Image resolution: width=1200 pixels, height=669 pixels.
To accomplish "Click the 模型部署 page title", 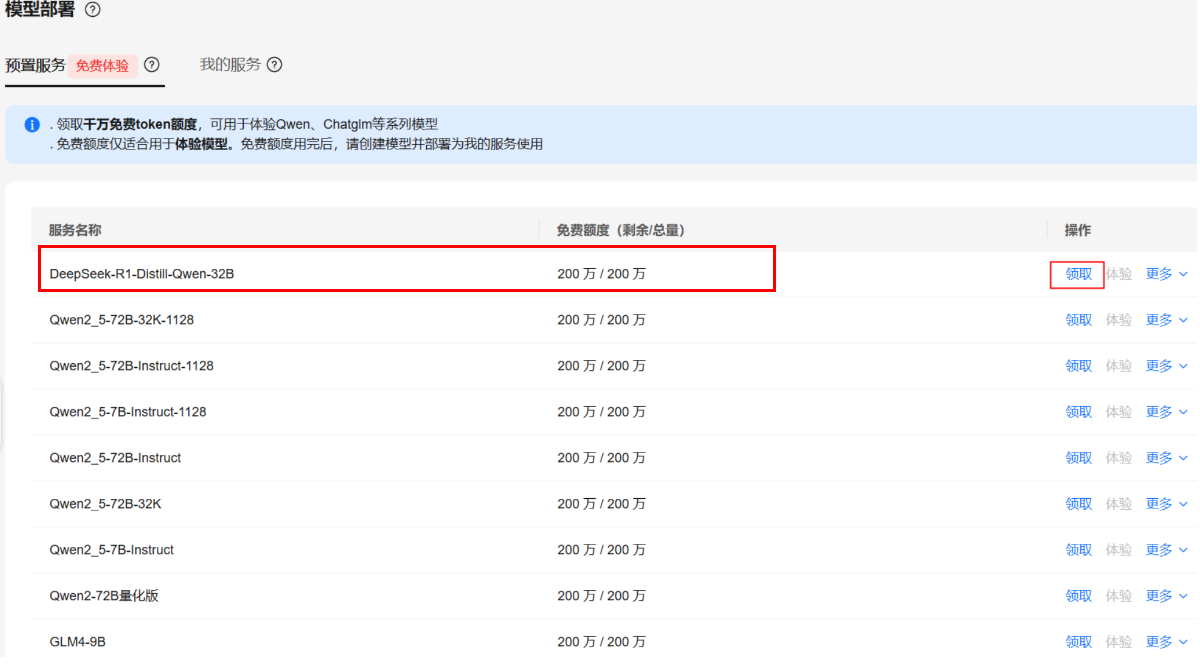I will [x=40, y=10].
